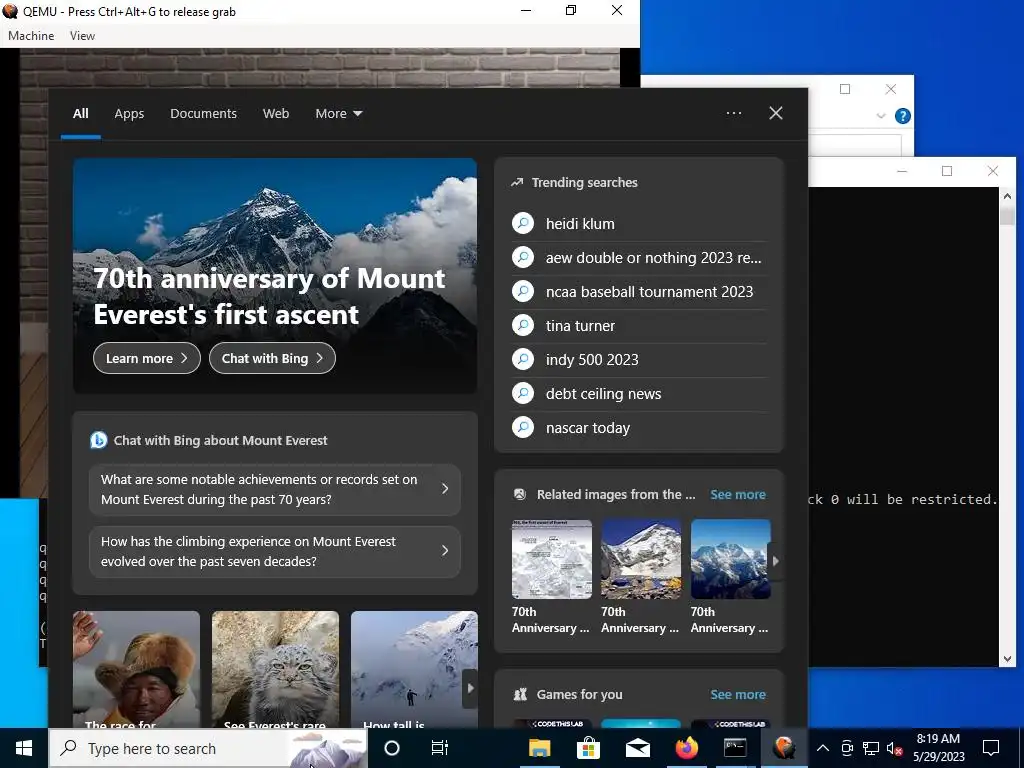The height and width of the screenshot is (768, 1024).
Task: Open the Windows Start menu
Action: click(24, 748)
